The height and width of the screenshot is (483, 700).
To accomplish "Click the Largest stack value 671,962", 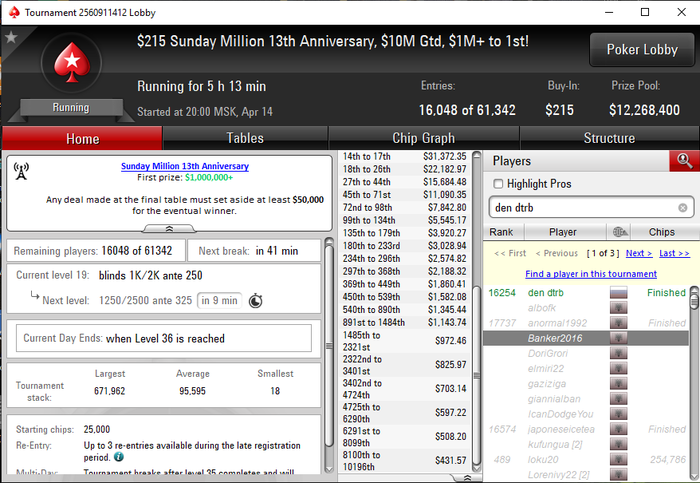I will (109, 391).
